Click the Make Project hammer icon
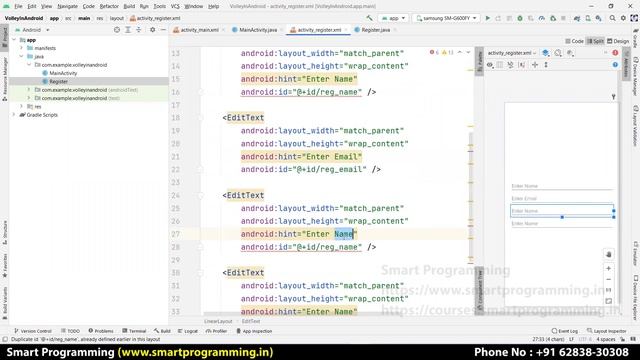The image size is (640, 360). [369, 18]
